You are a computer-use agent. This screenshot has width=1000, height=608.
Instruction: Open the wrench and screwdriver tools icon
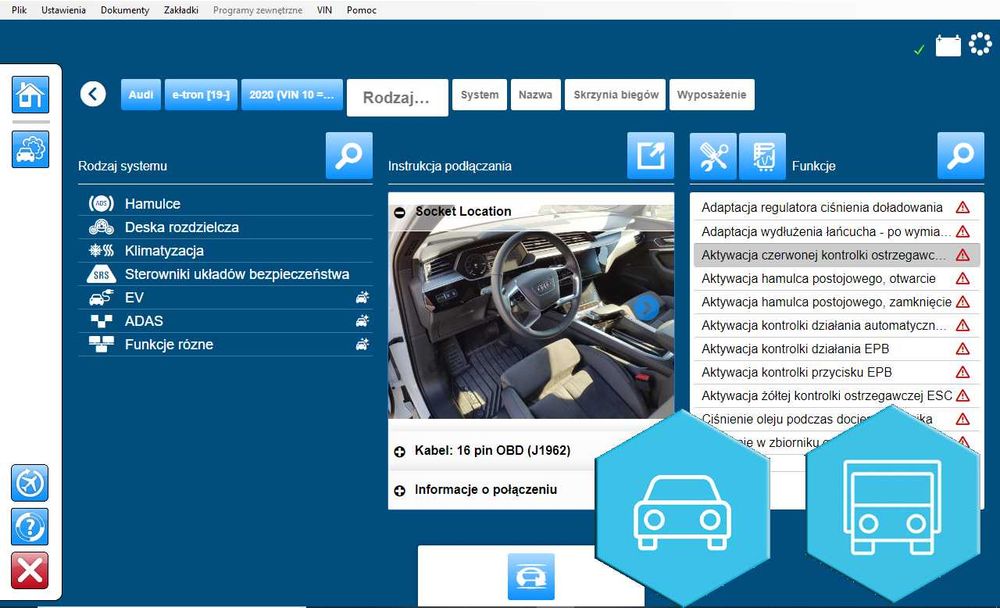point(713,156)
